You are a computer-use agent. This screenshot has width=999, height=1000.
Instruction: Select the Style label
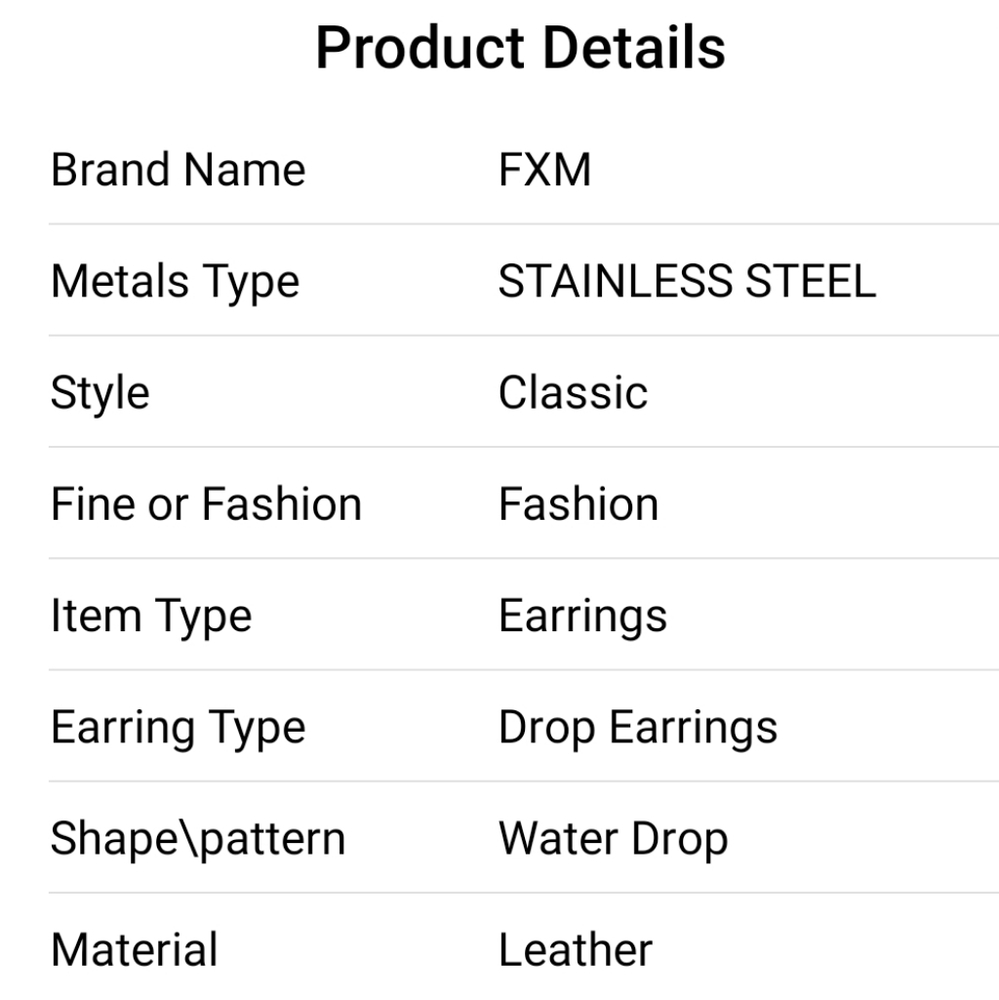100,393
